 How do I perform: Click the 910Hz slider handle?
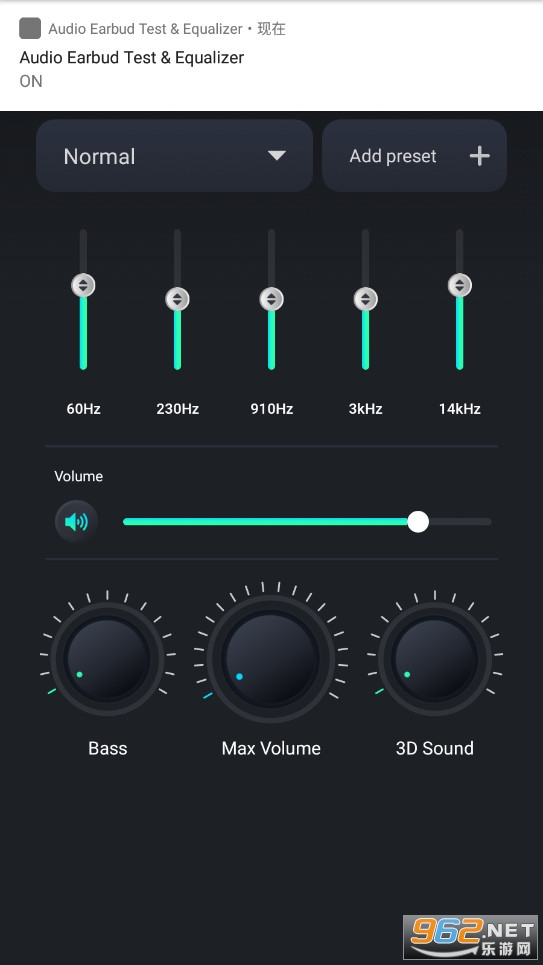[x=272, y=299]
